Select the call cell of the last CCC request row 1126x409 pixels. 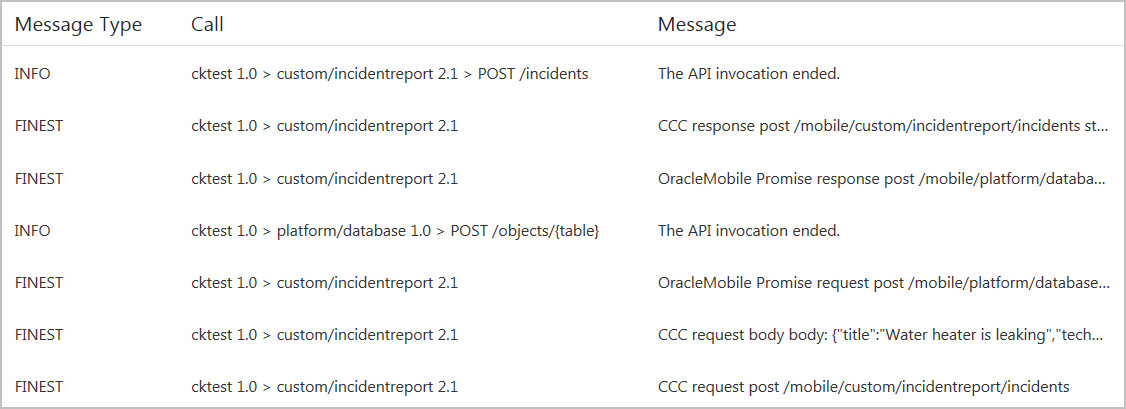pos(324,387)
